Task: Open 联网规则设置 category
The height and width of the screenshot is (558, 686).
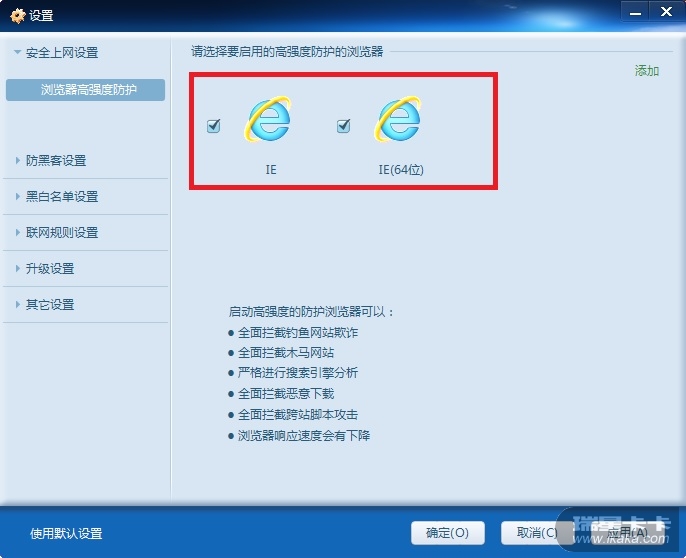Action: pos(62,232)
